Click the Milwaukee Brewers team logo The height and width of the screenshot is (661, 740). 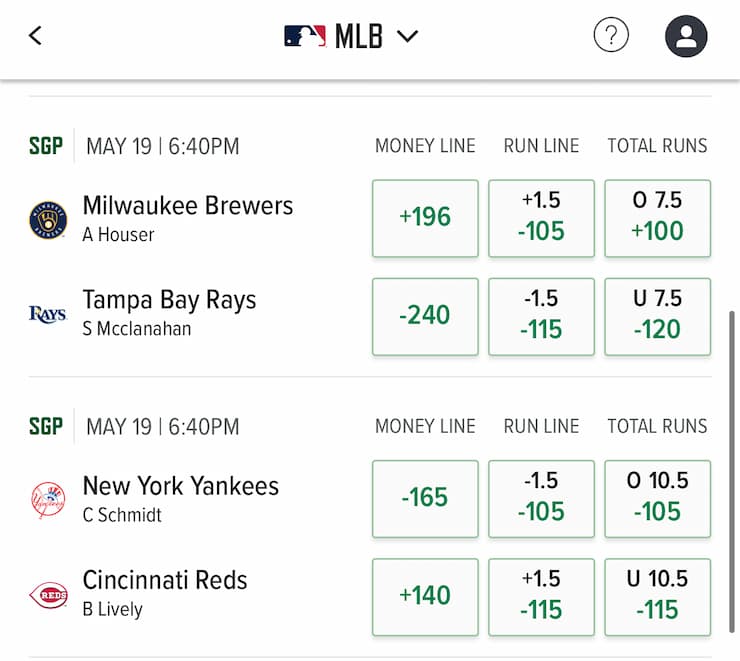coord(48,220)
